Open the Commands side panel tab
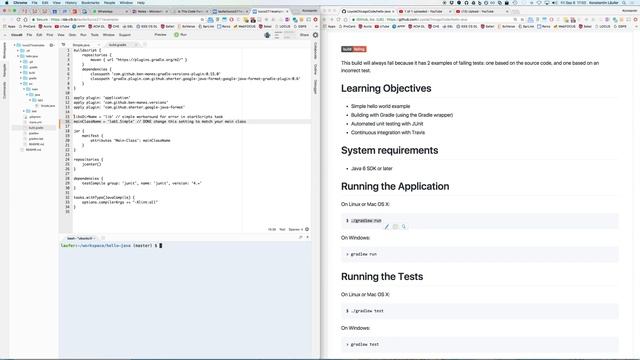Screen dimensions: 640x360 pyautogui.click(x=4, y=90)
